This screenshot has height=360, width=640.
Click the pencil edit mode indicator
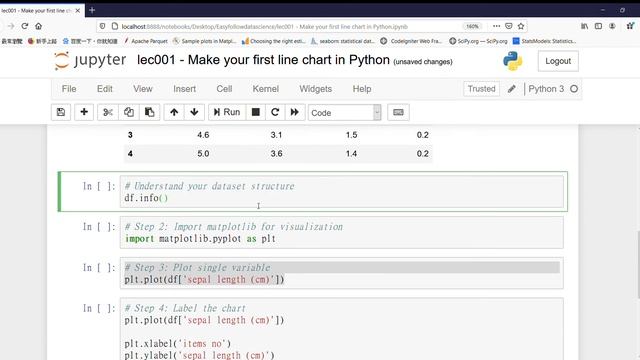coord(511,89)
